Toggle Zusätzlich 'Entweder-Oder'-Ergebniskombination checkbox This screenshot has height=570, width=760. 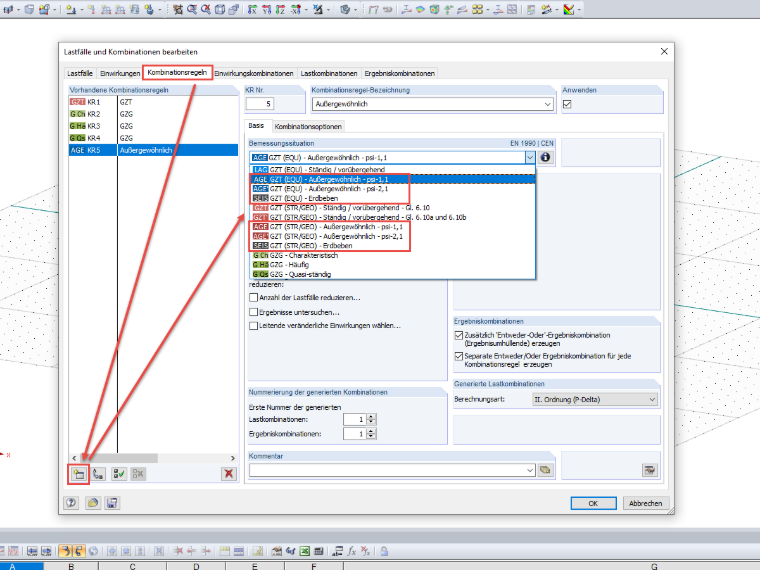pyautogui.click(x=459, y=335)
